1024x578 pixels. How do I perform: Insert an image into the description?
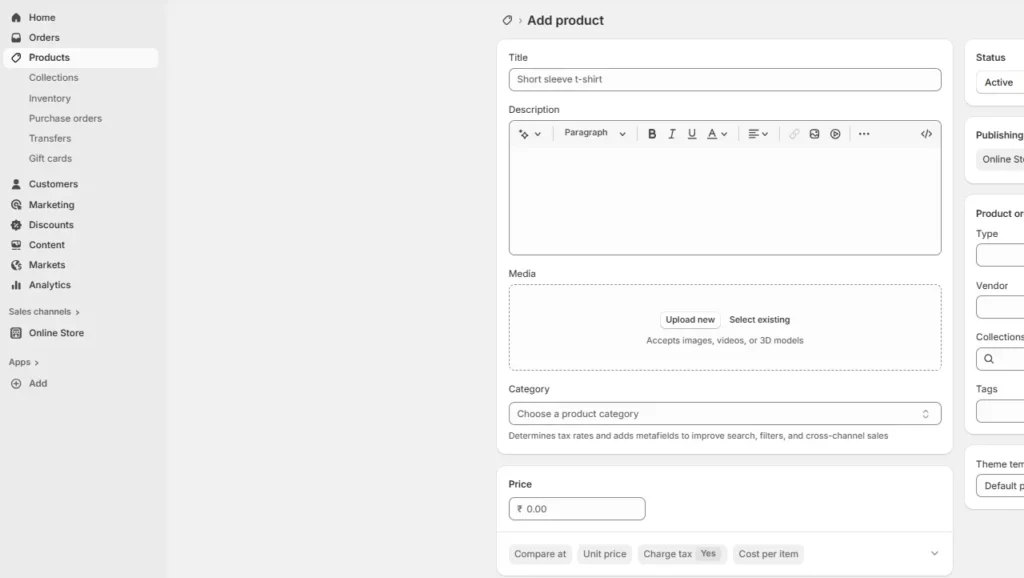coord(815,132)
